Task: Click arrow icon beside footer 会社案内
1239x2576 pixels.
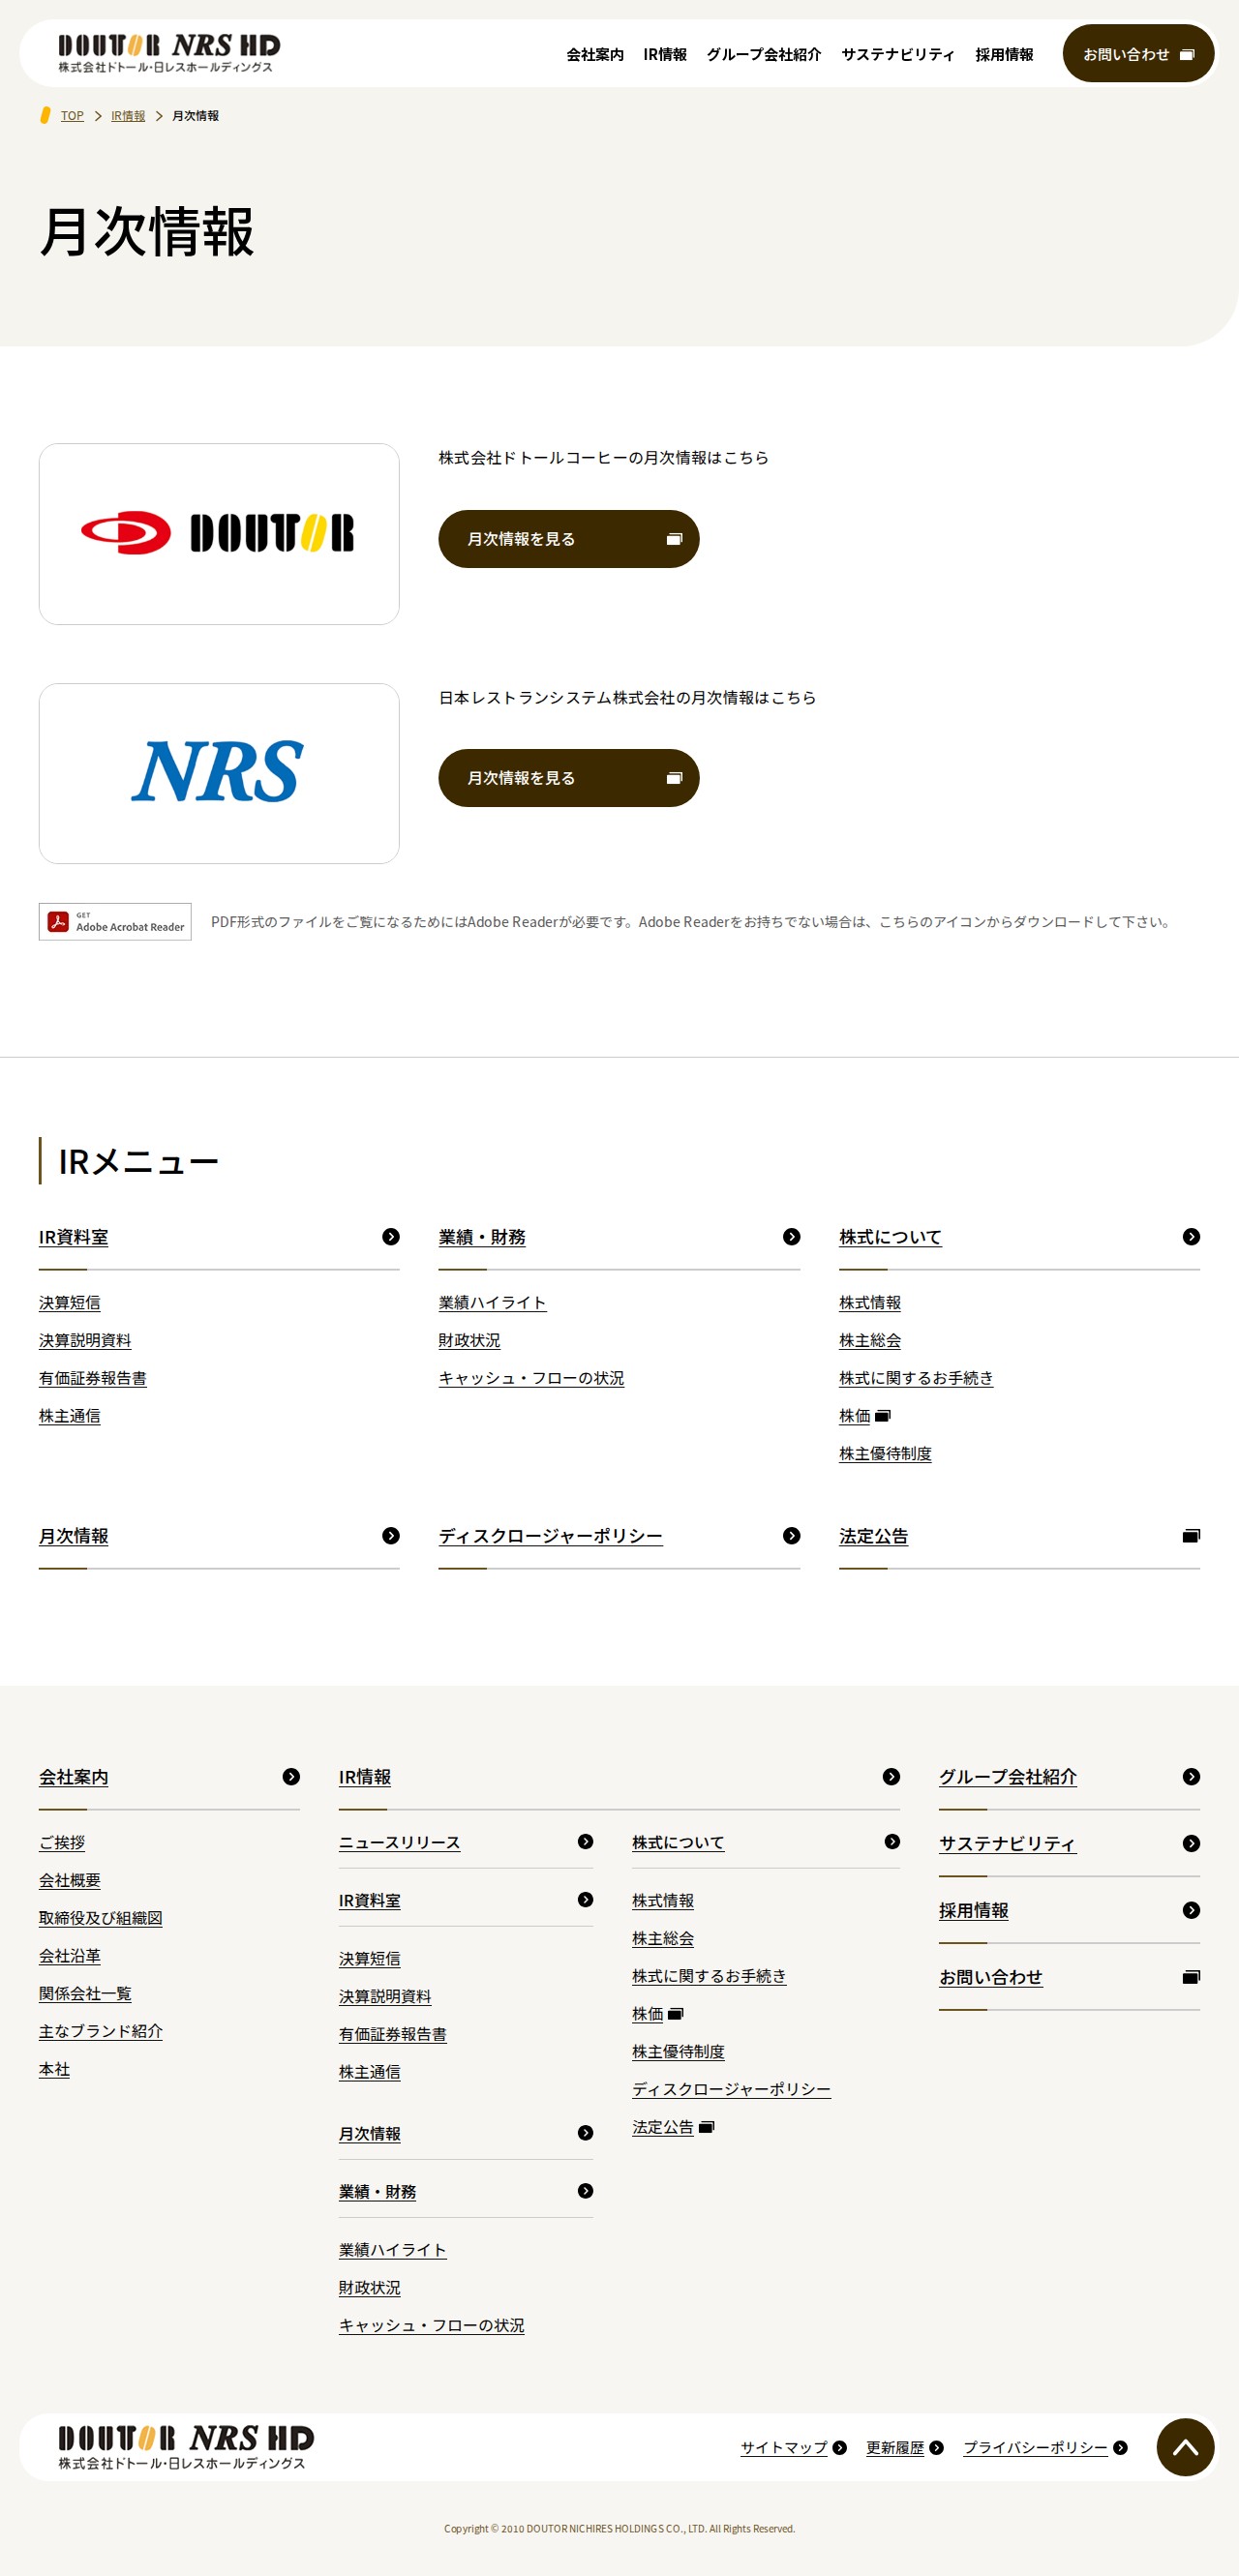Action: pyautogui.click(x=291, y=1776)
